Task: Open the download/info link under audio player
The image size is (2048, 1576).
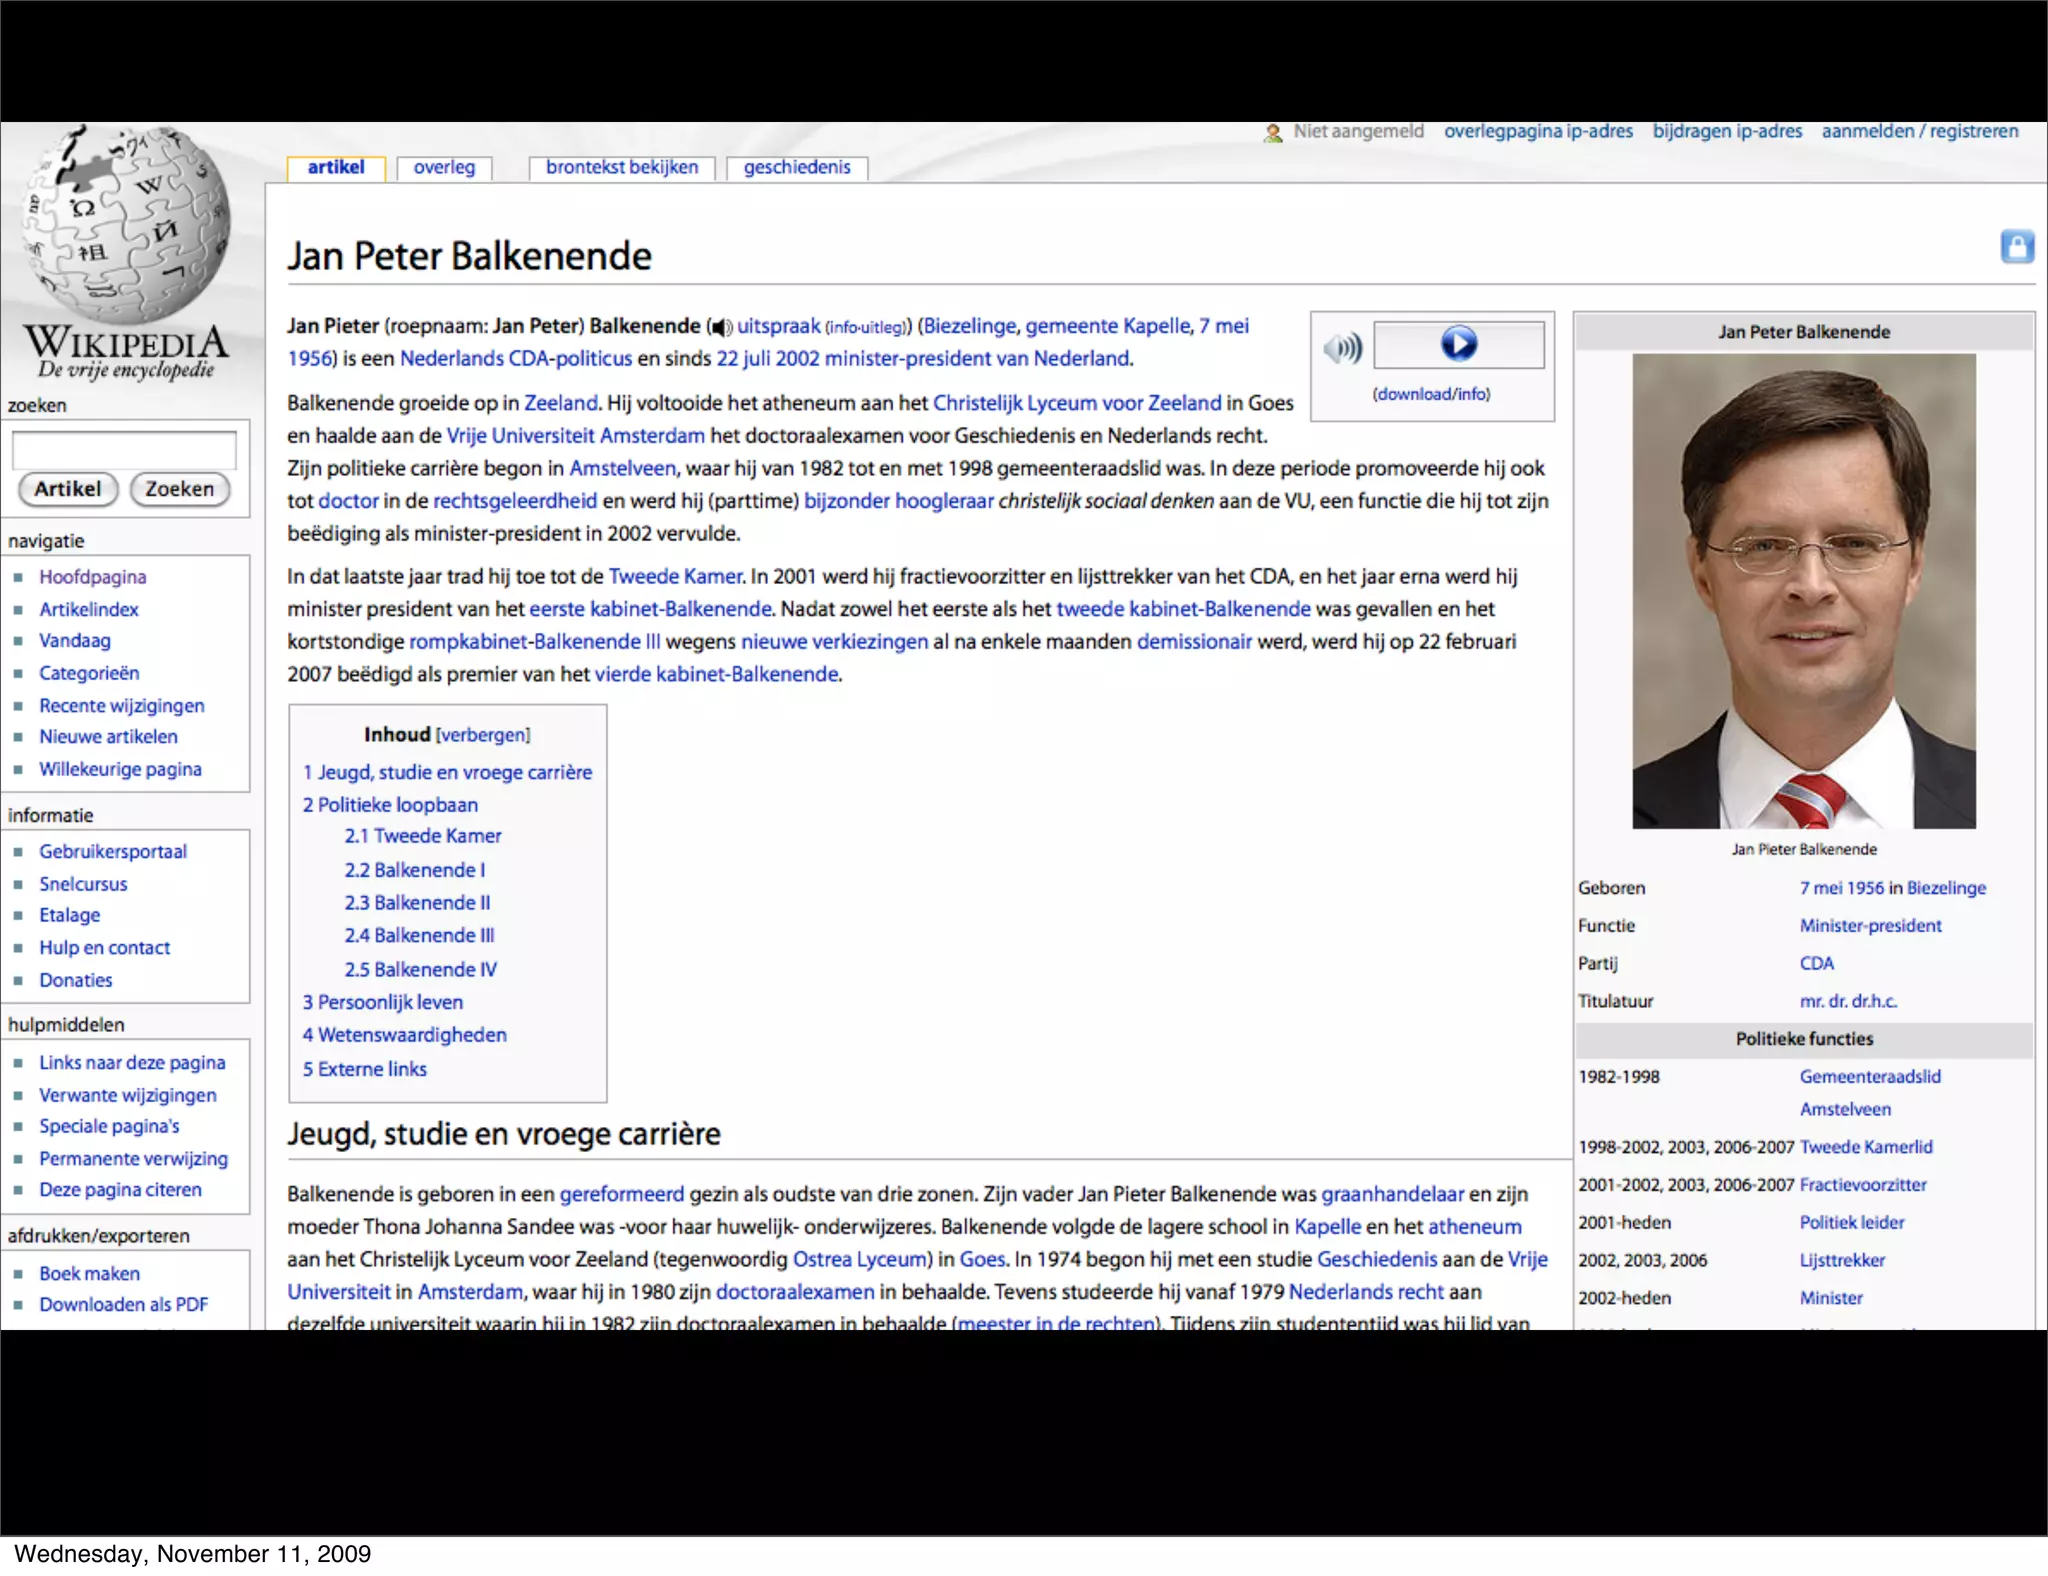Action: click(1431, 394)
